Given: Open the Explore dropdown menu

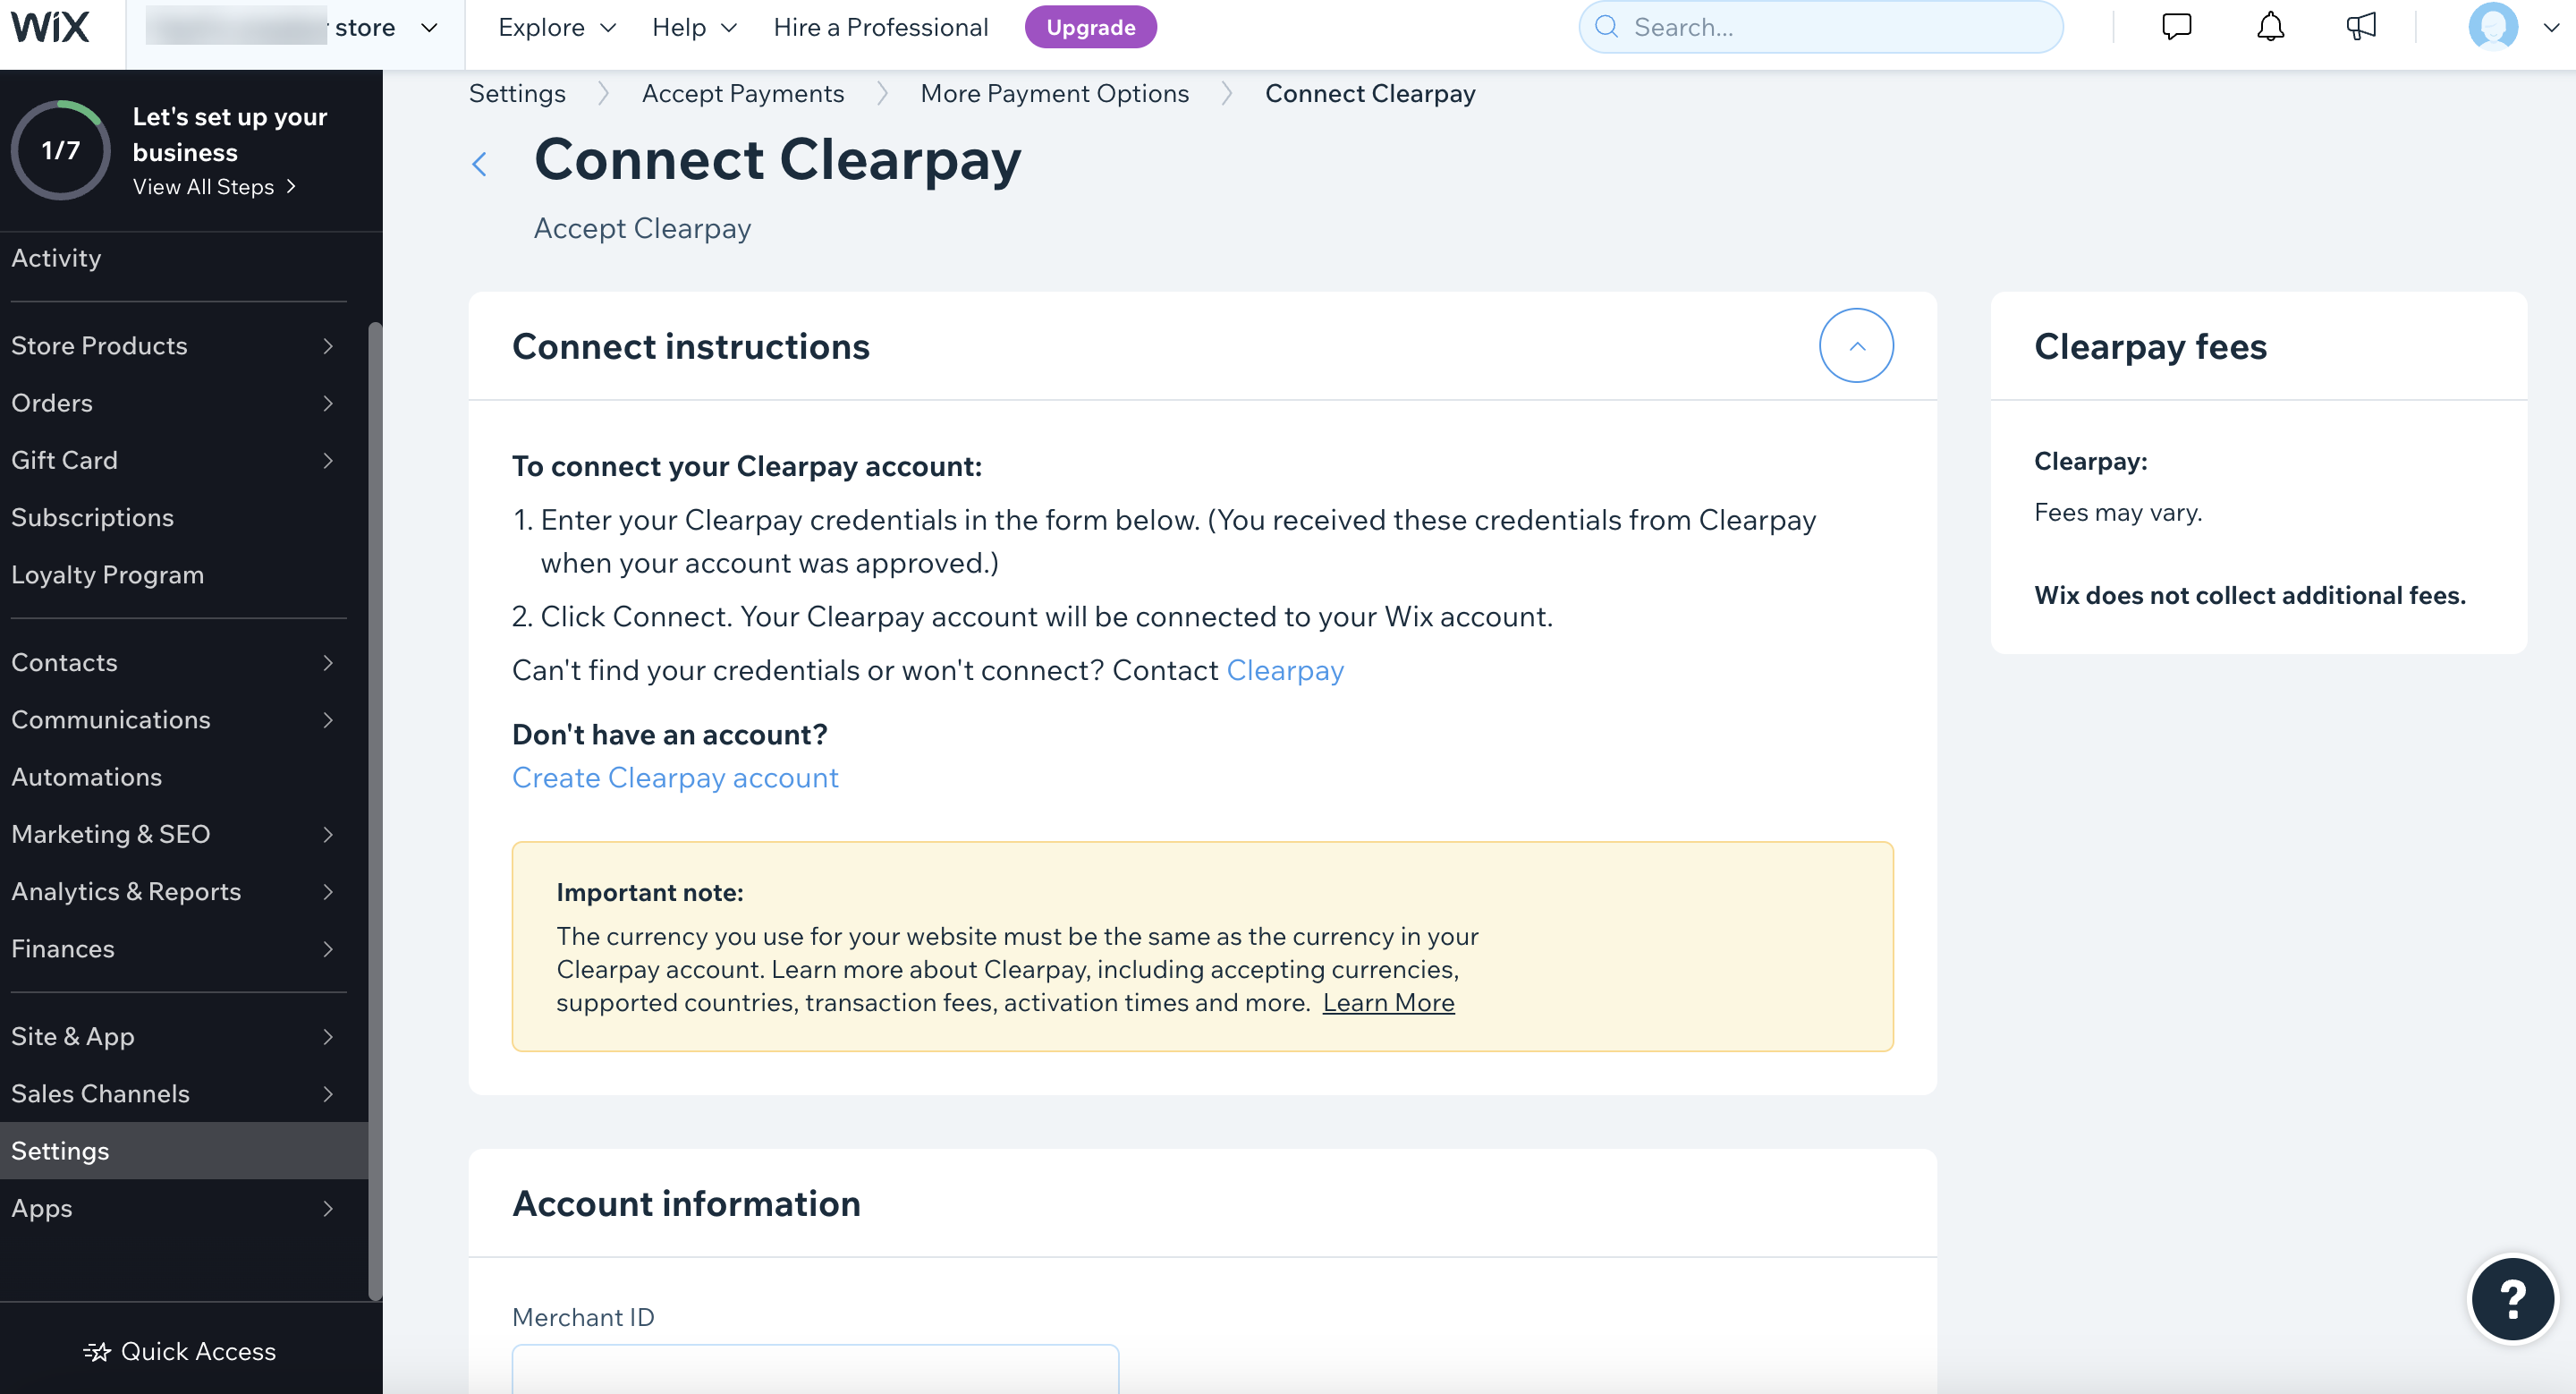Looking at the screenshot, I should point(557,28).
